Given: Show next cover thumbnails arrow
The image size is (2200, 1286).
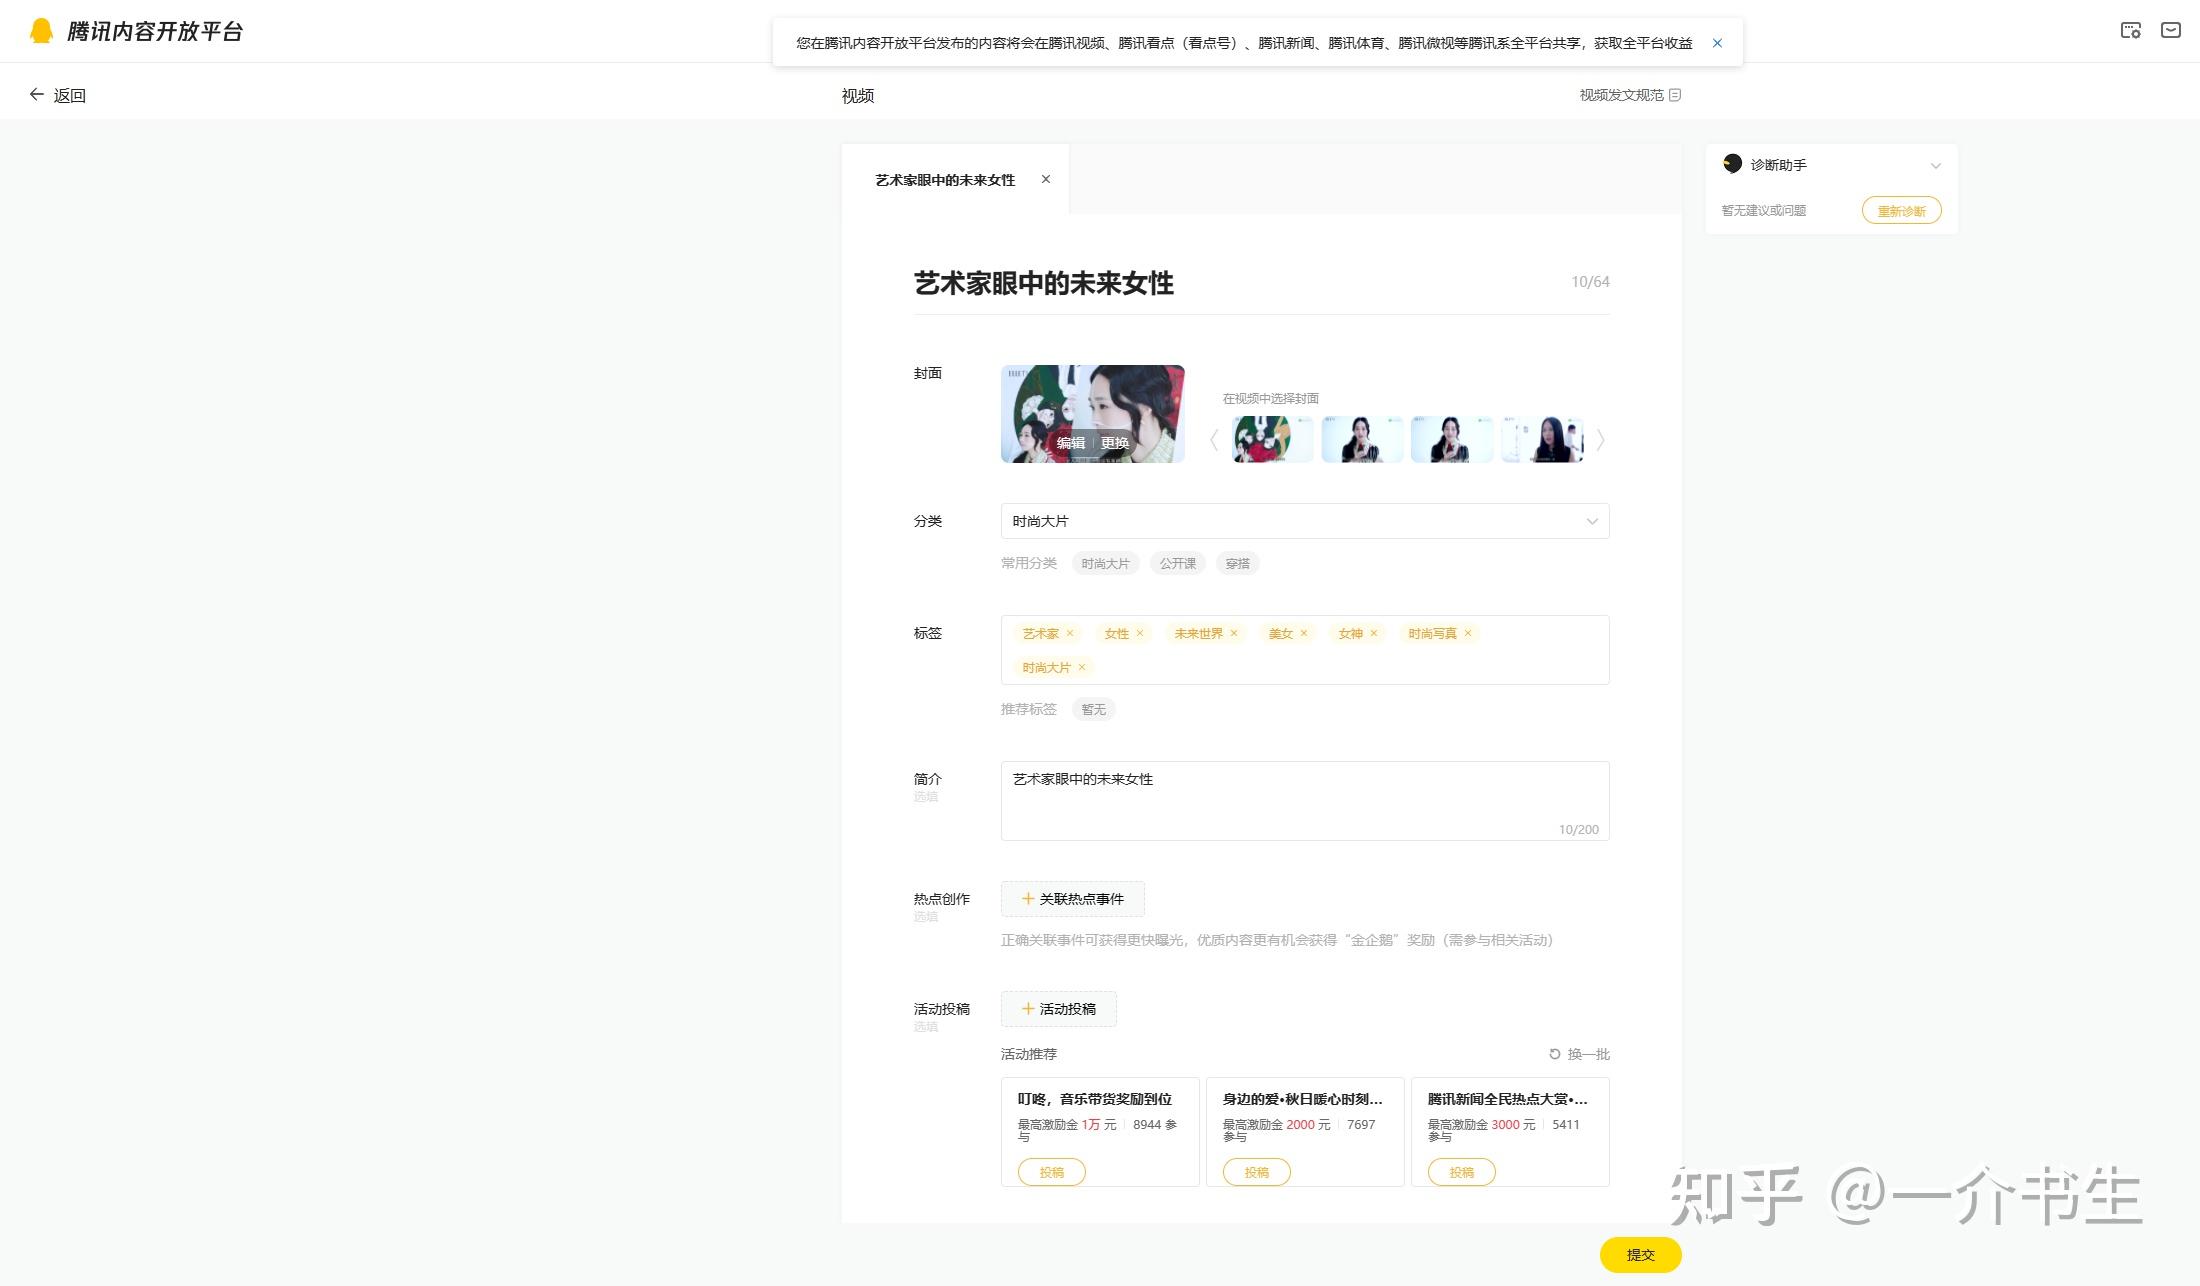Looking at the screenshot, I should [1601, 440].
